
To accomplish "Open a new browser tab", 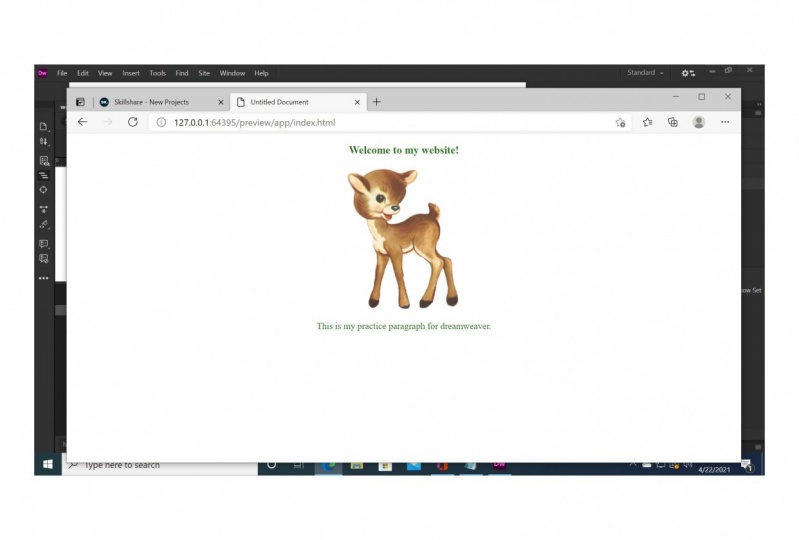I will [x=377, y=102].
